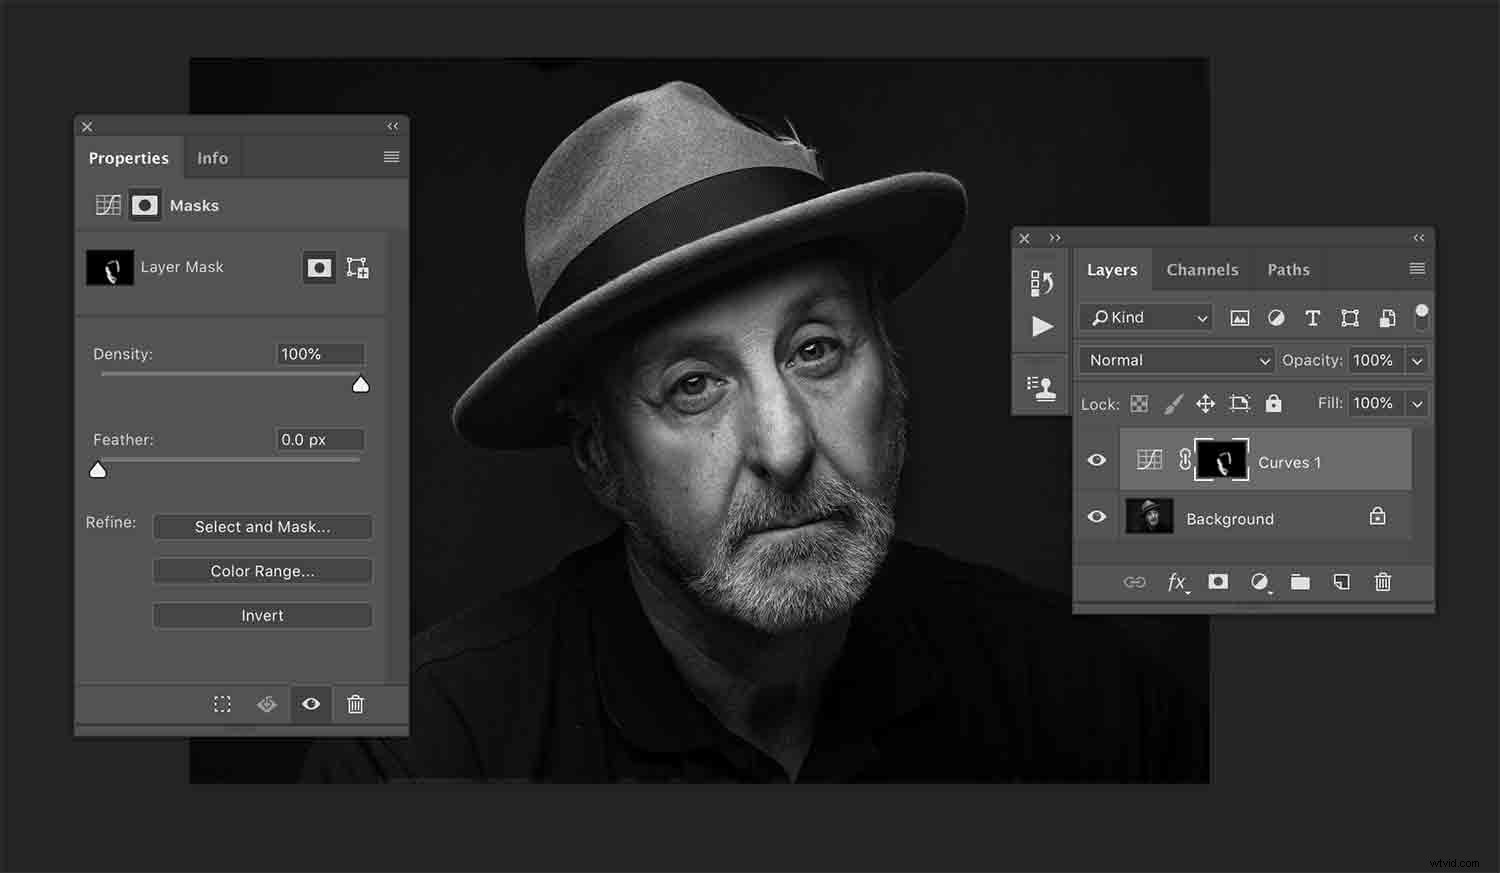Expand the Opacity value dropdown

coord(1417,360)
